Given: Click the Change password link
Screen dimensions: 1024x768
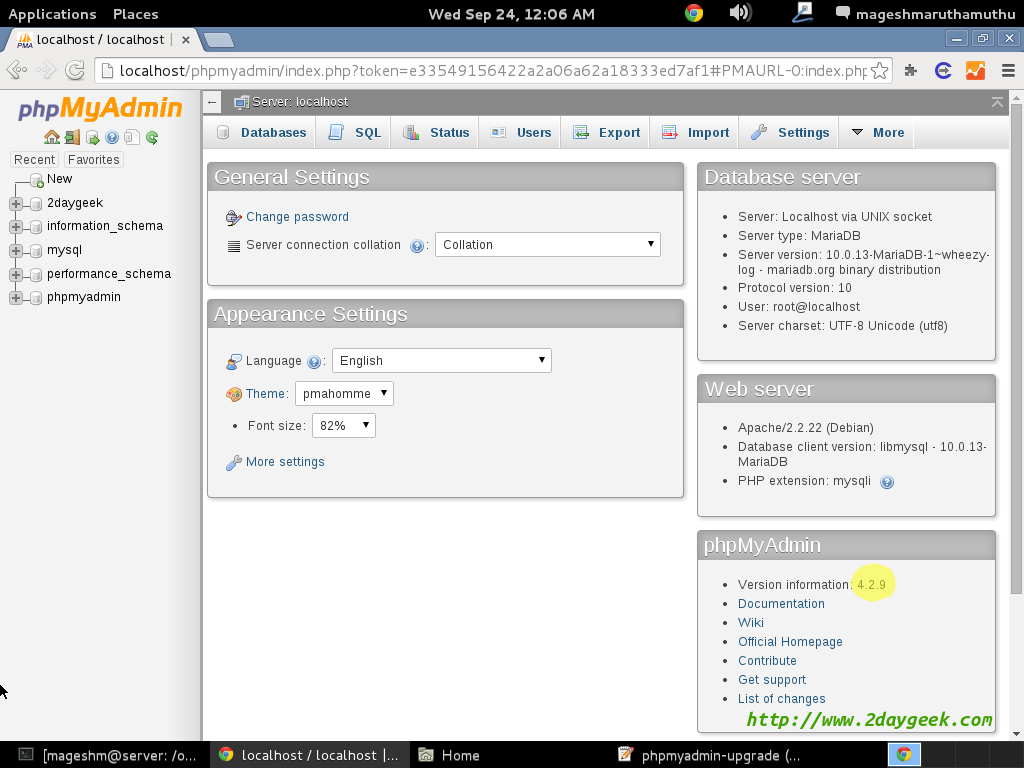Looking at the screenshot, I should click(297, 217).
